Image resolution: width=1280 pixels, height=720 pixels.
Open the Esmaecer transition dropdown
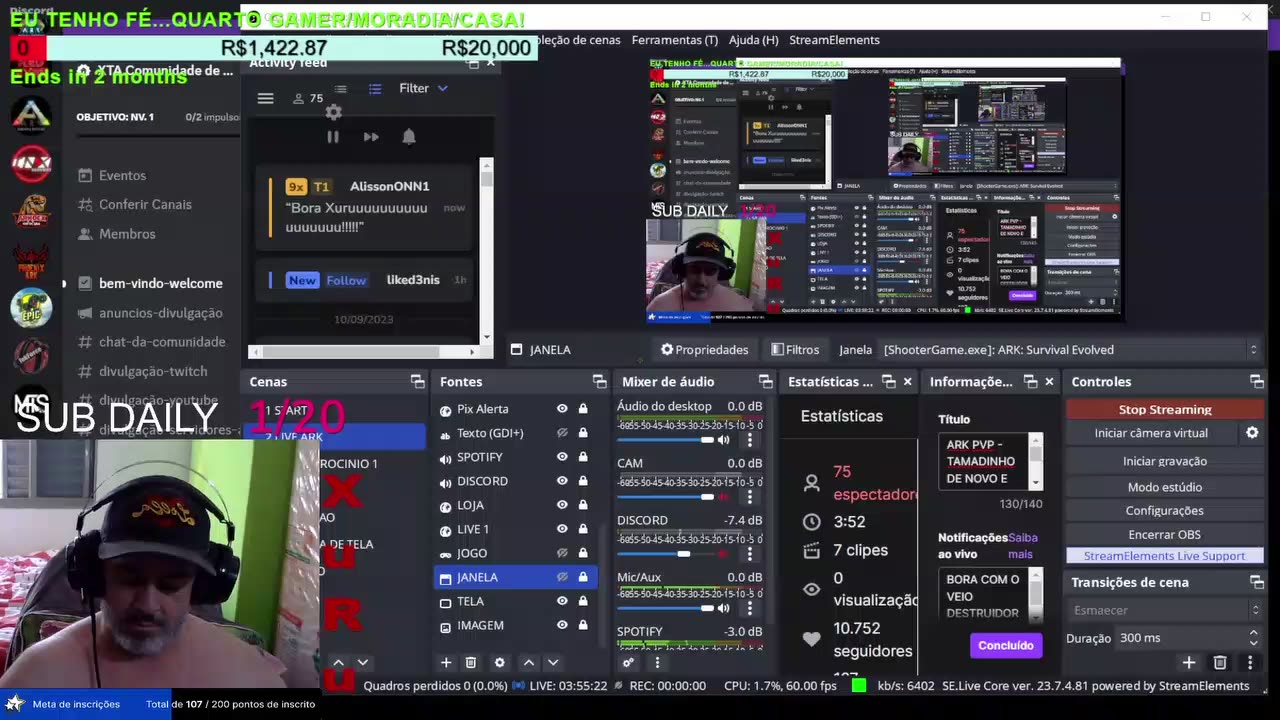pyautogui.click(x=1165, y=610)
